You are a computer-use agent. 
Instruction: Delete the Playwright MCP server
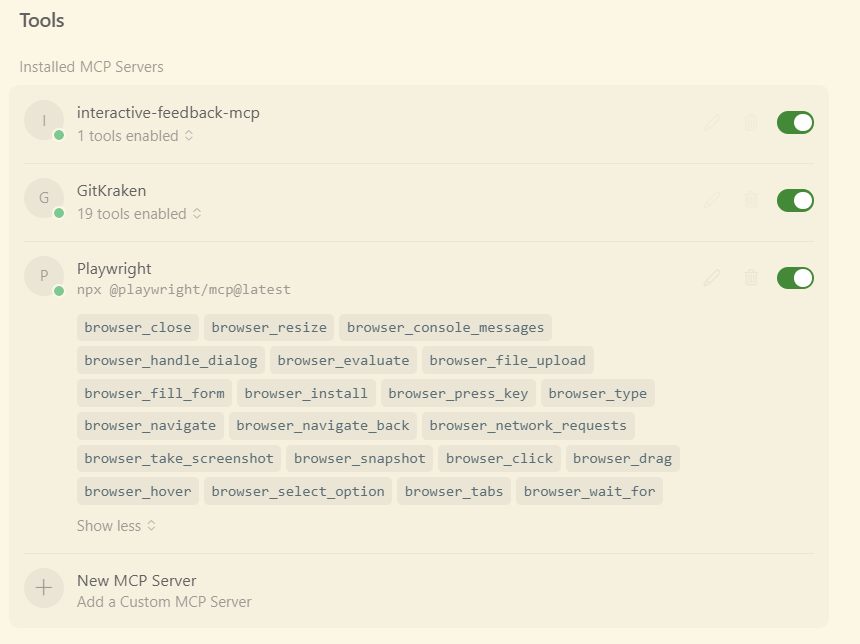coord(751,277)
